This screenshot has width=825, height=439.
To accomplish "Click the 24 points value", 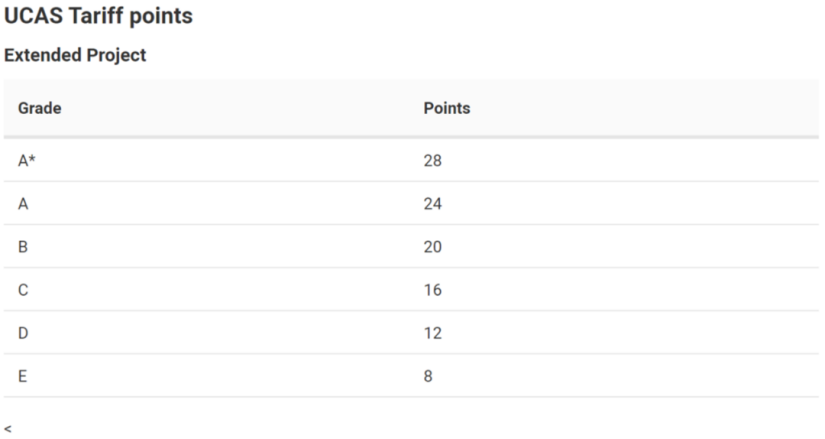I will (x=432, y=204).
